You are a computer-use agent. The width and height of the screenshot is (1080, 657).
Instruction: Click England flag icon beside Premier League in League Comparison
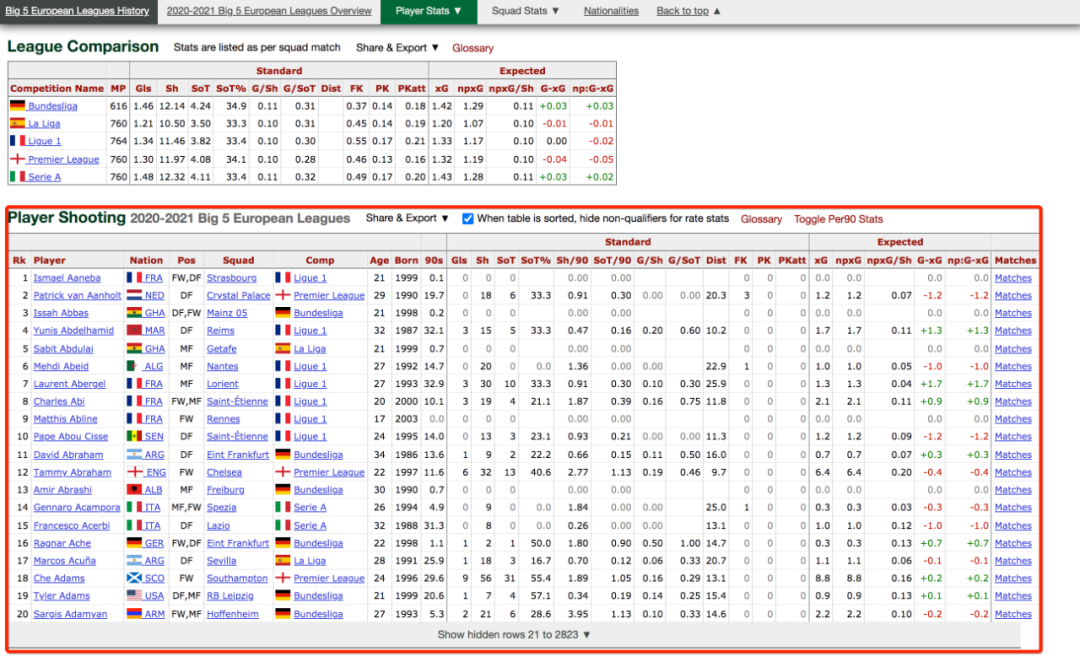coord(17,159)
